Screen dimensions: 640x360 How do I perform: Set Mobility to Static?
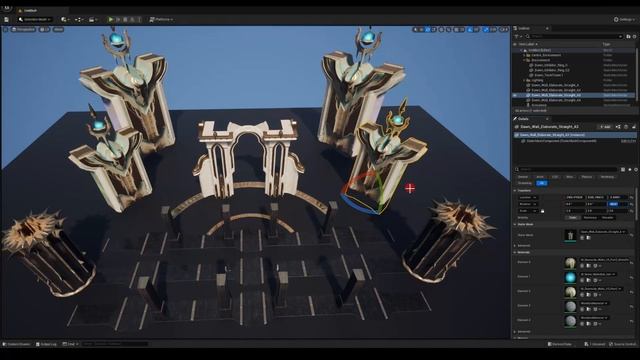click(573, 218)
